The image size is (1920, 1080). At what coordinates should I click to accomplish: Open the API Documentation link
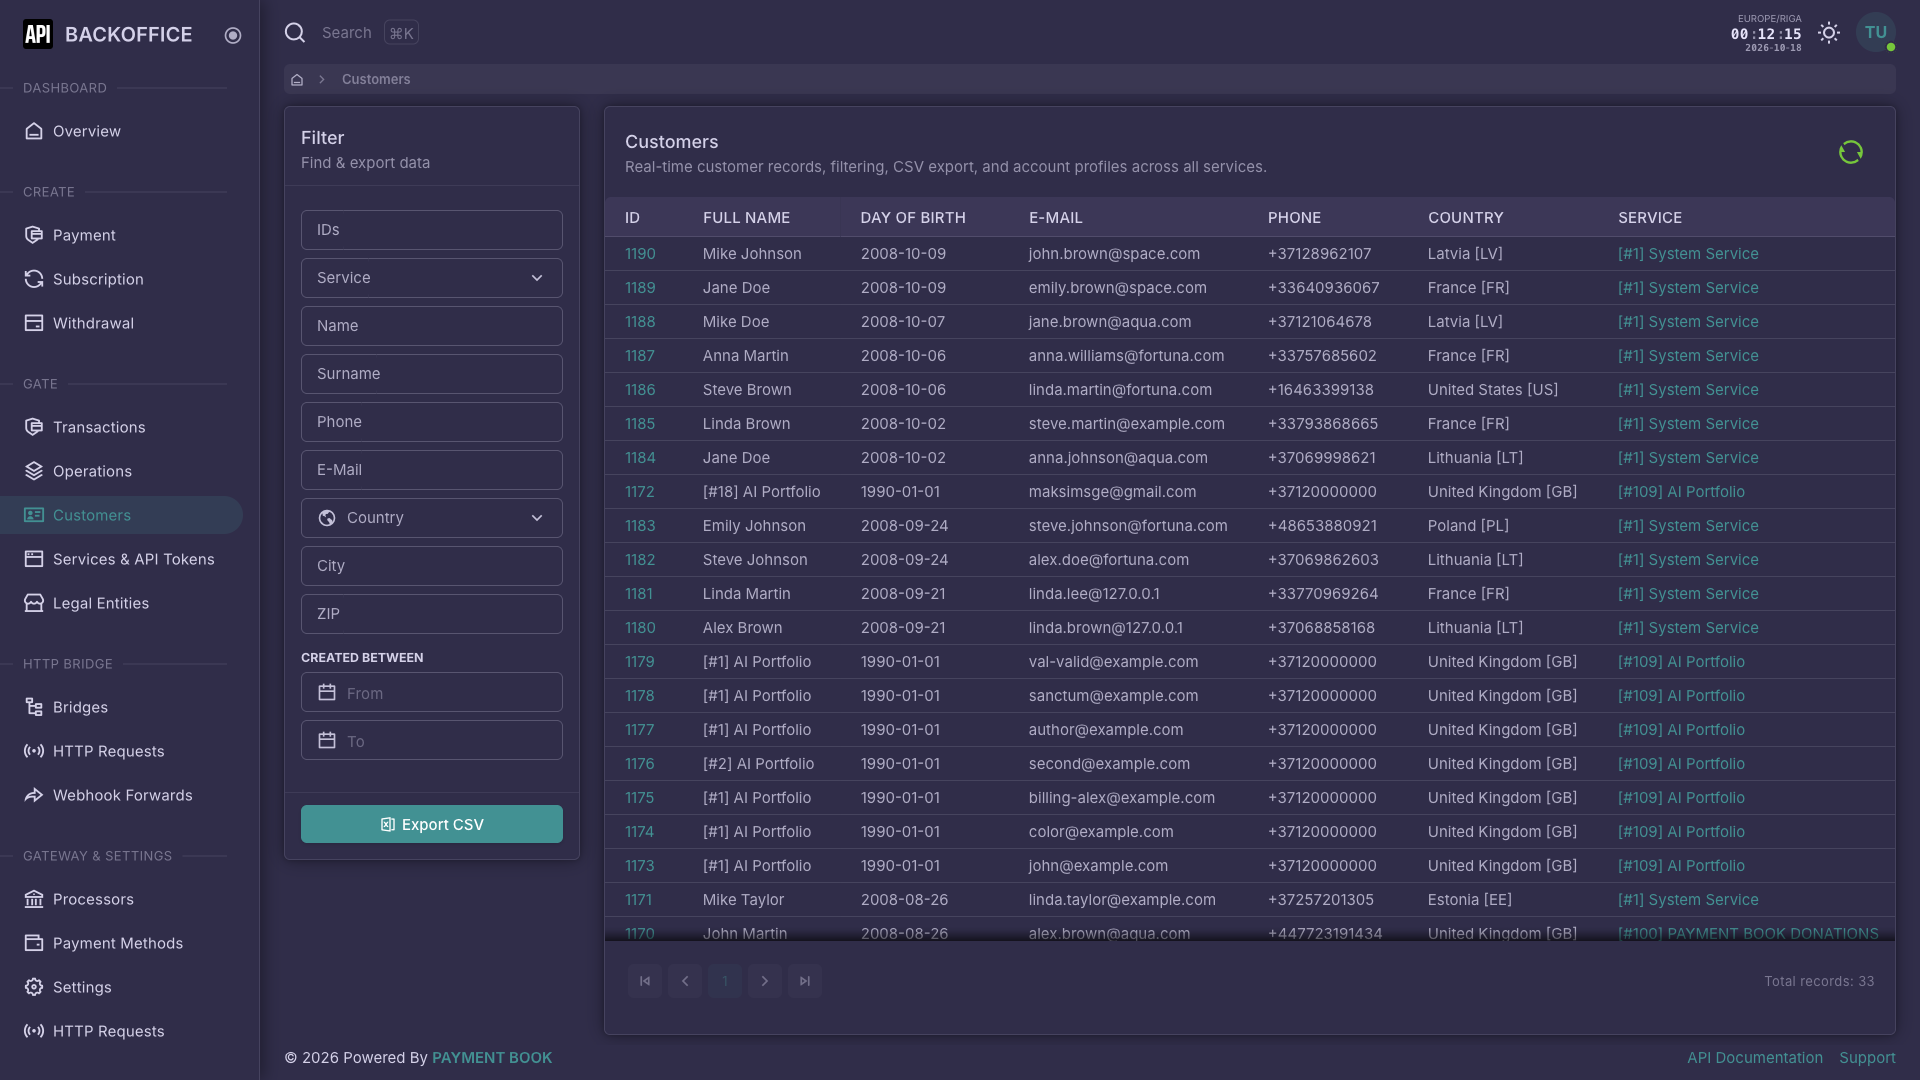tap(1755, 1058)
